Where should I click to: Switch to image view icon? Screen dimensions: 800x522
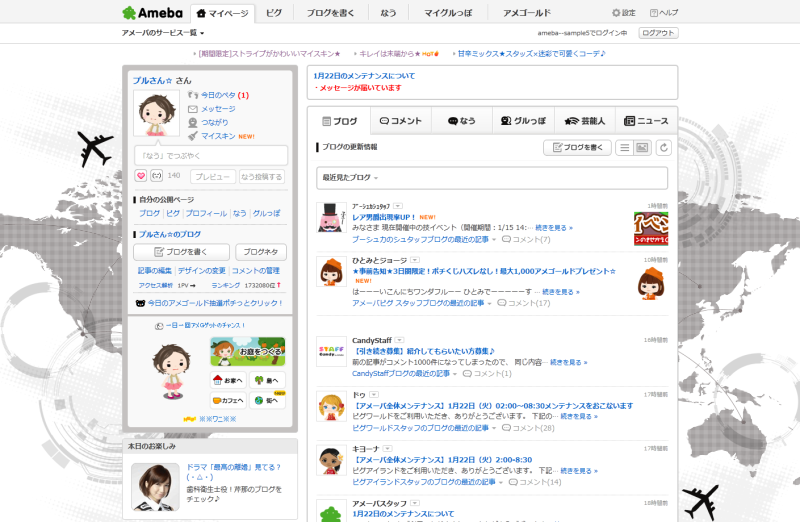point(642,147)
